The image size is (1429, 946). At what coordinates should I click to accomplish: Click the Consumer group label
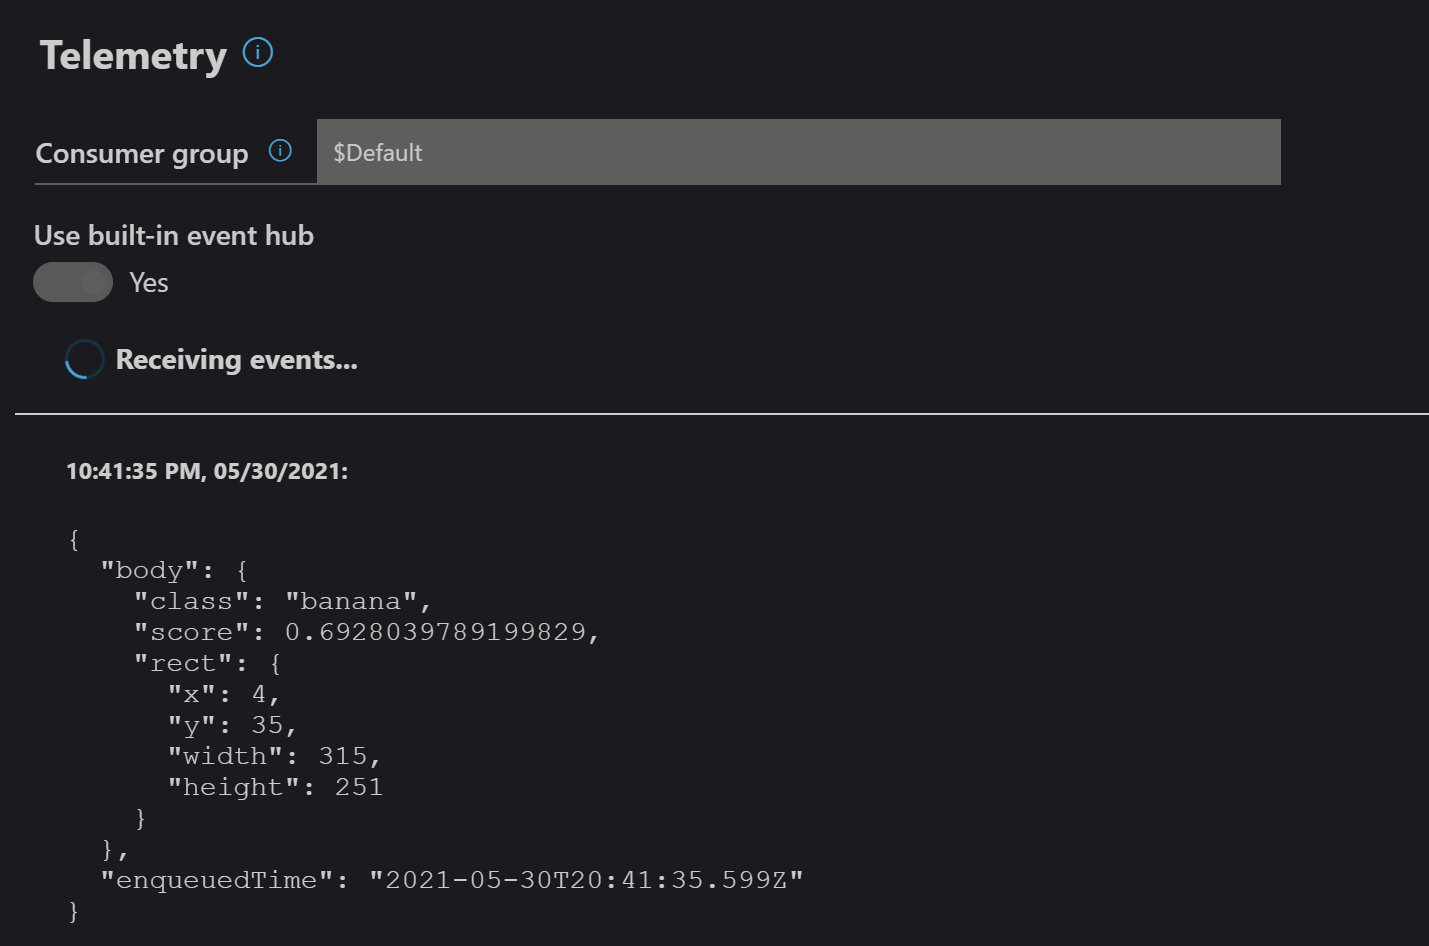142,154
